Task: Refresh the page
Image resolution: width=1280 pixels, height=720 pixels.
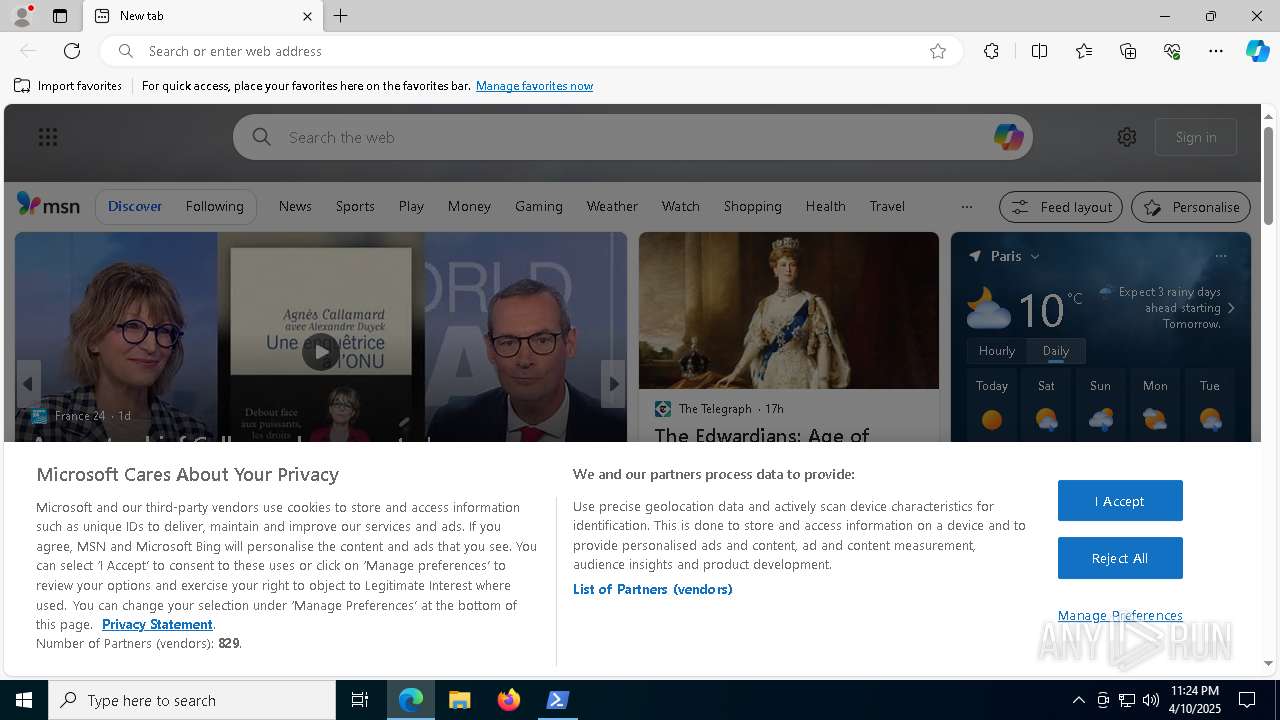Action: click(x=72, y=51)
